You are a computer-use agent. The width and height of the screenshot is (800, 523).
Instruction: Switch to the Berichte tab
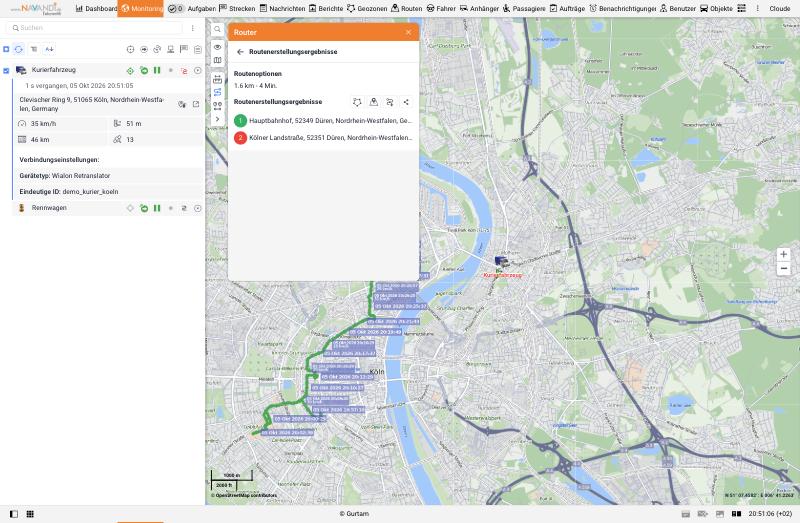click(x=326, y=9)
